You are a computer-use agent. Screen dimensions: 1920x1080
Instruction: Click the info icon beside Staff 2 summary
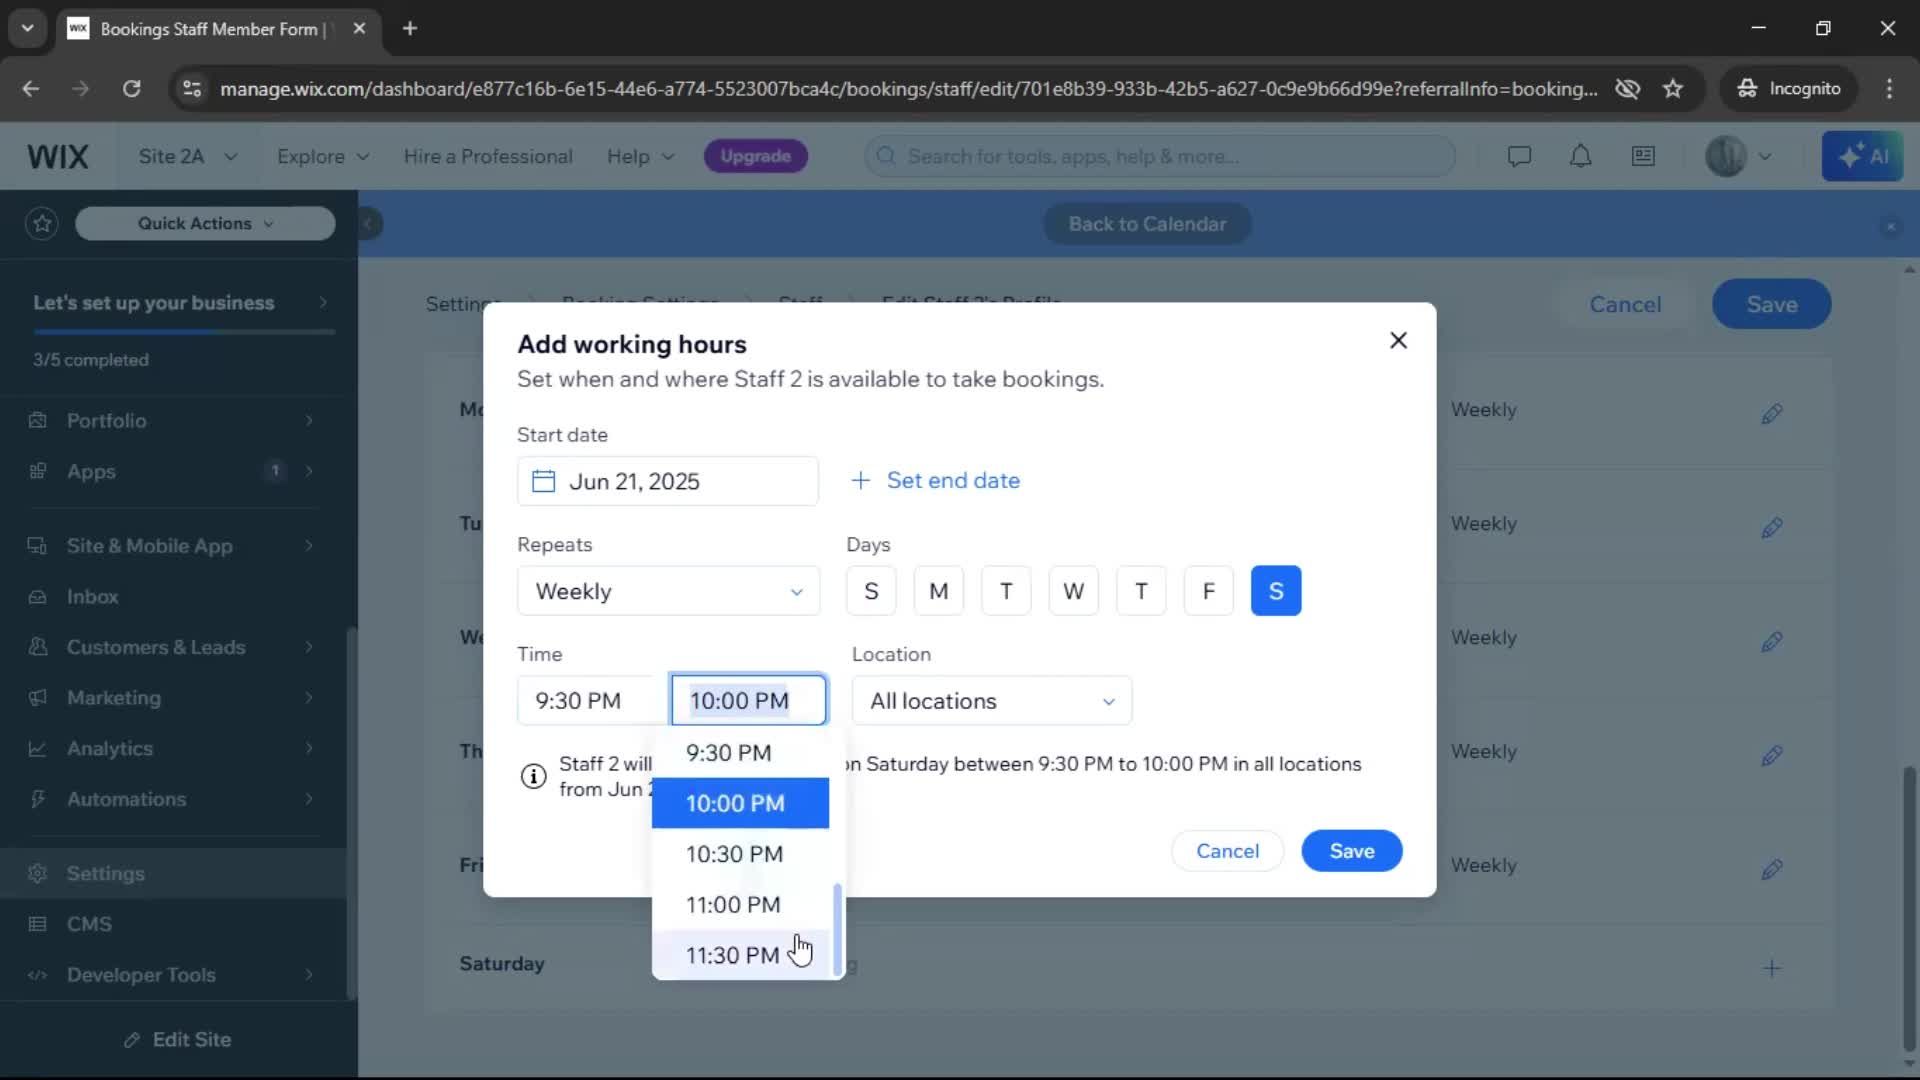tap(533, 776)
